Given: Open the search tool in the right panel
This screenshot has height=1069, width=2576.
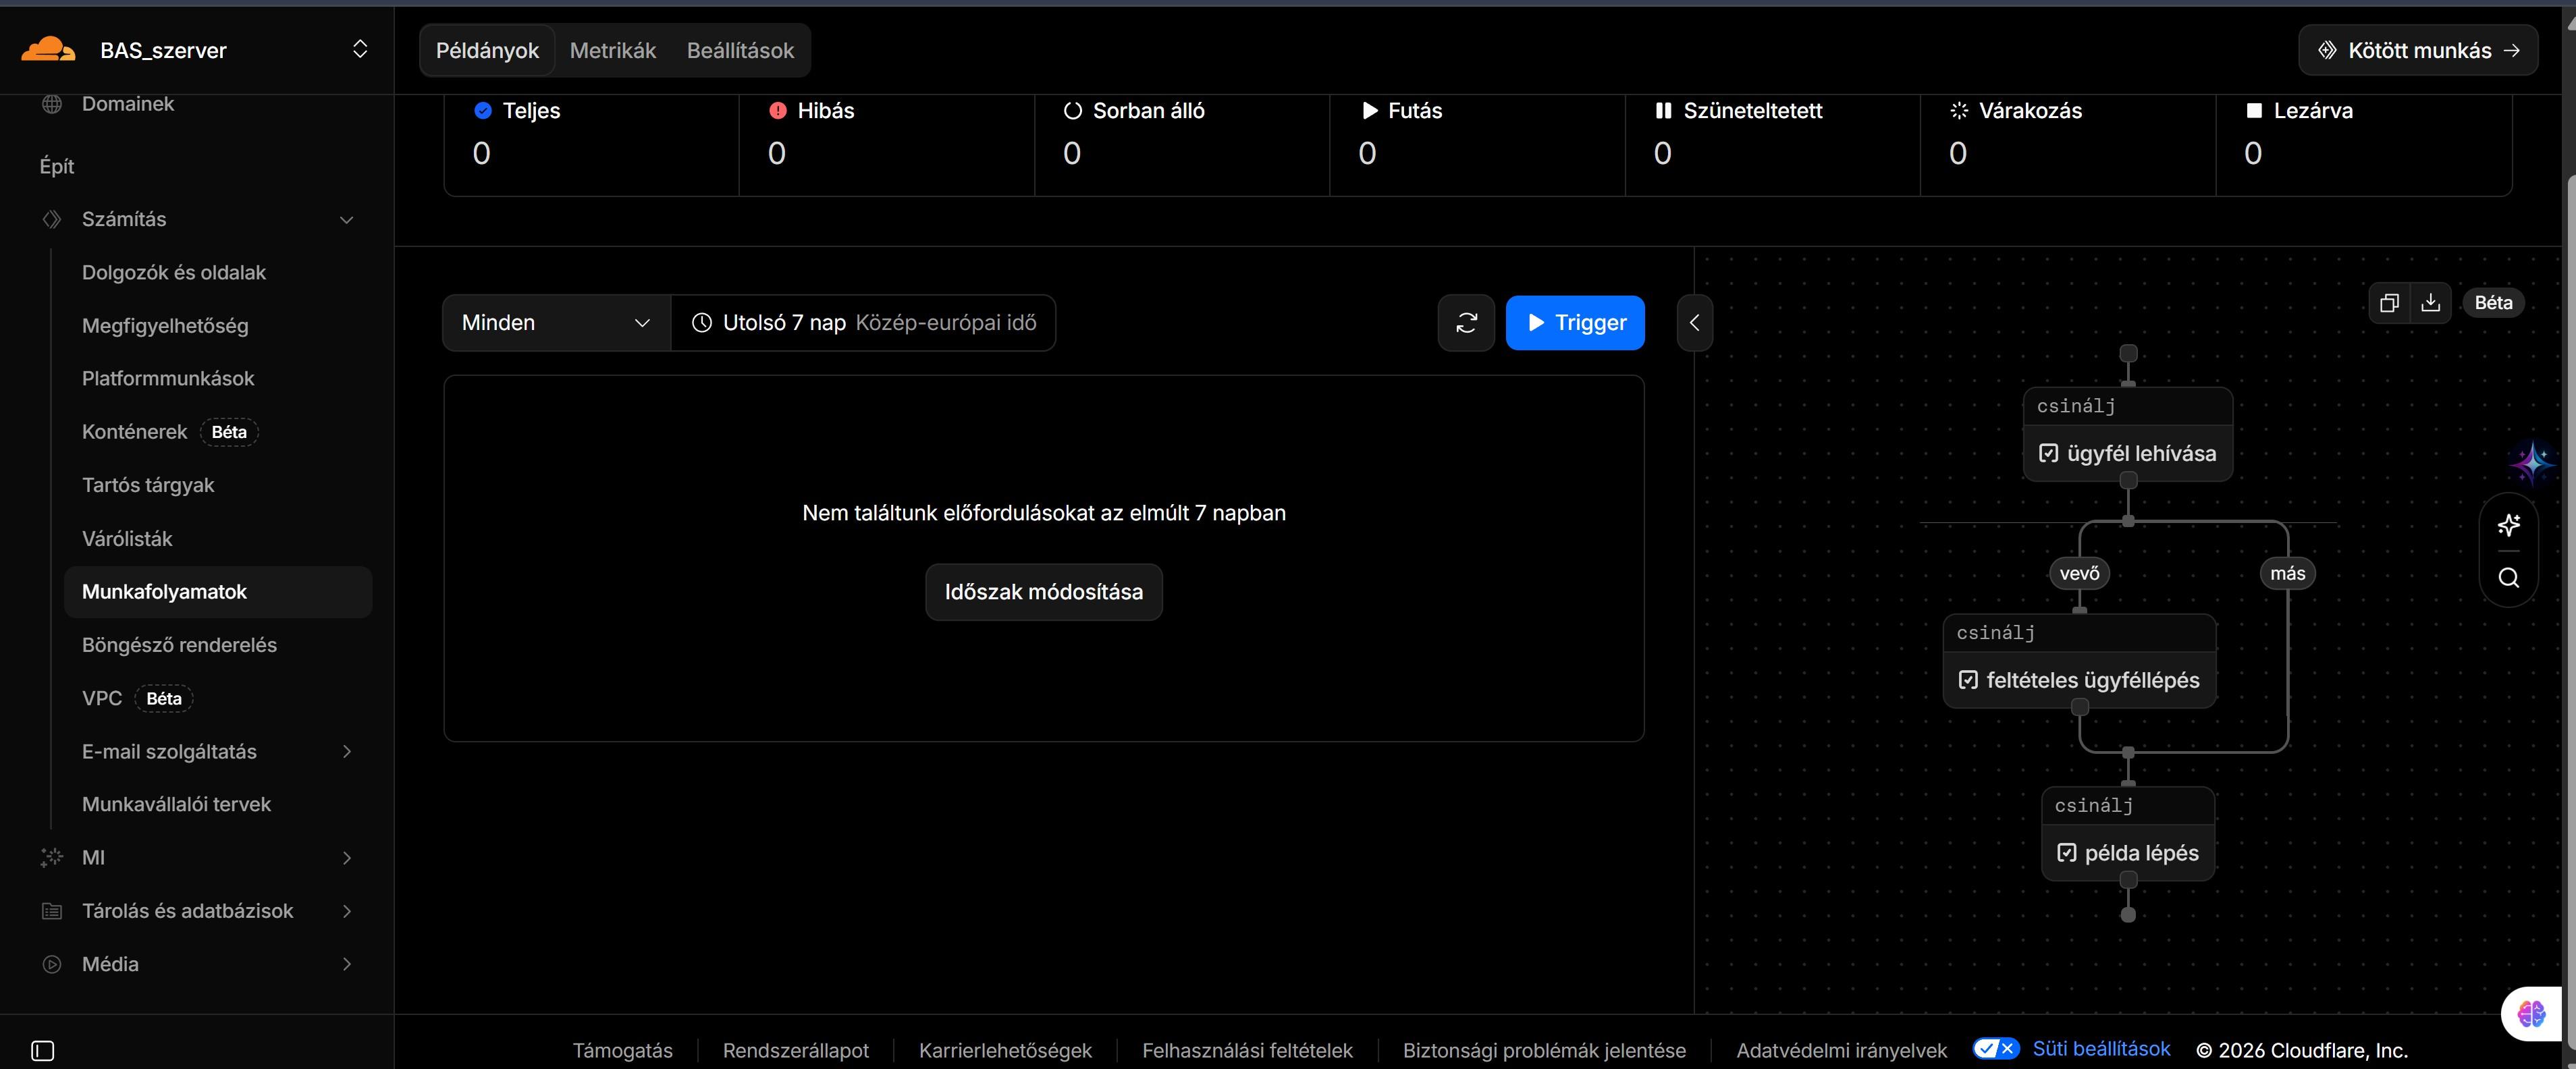Looking at the screenshot, I should [x=2508, y=578].
